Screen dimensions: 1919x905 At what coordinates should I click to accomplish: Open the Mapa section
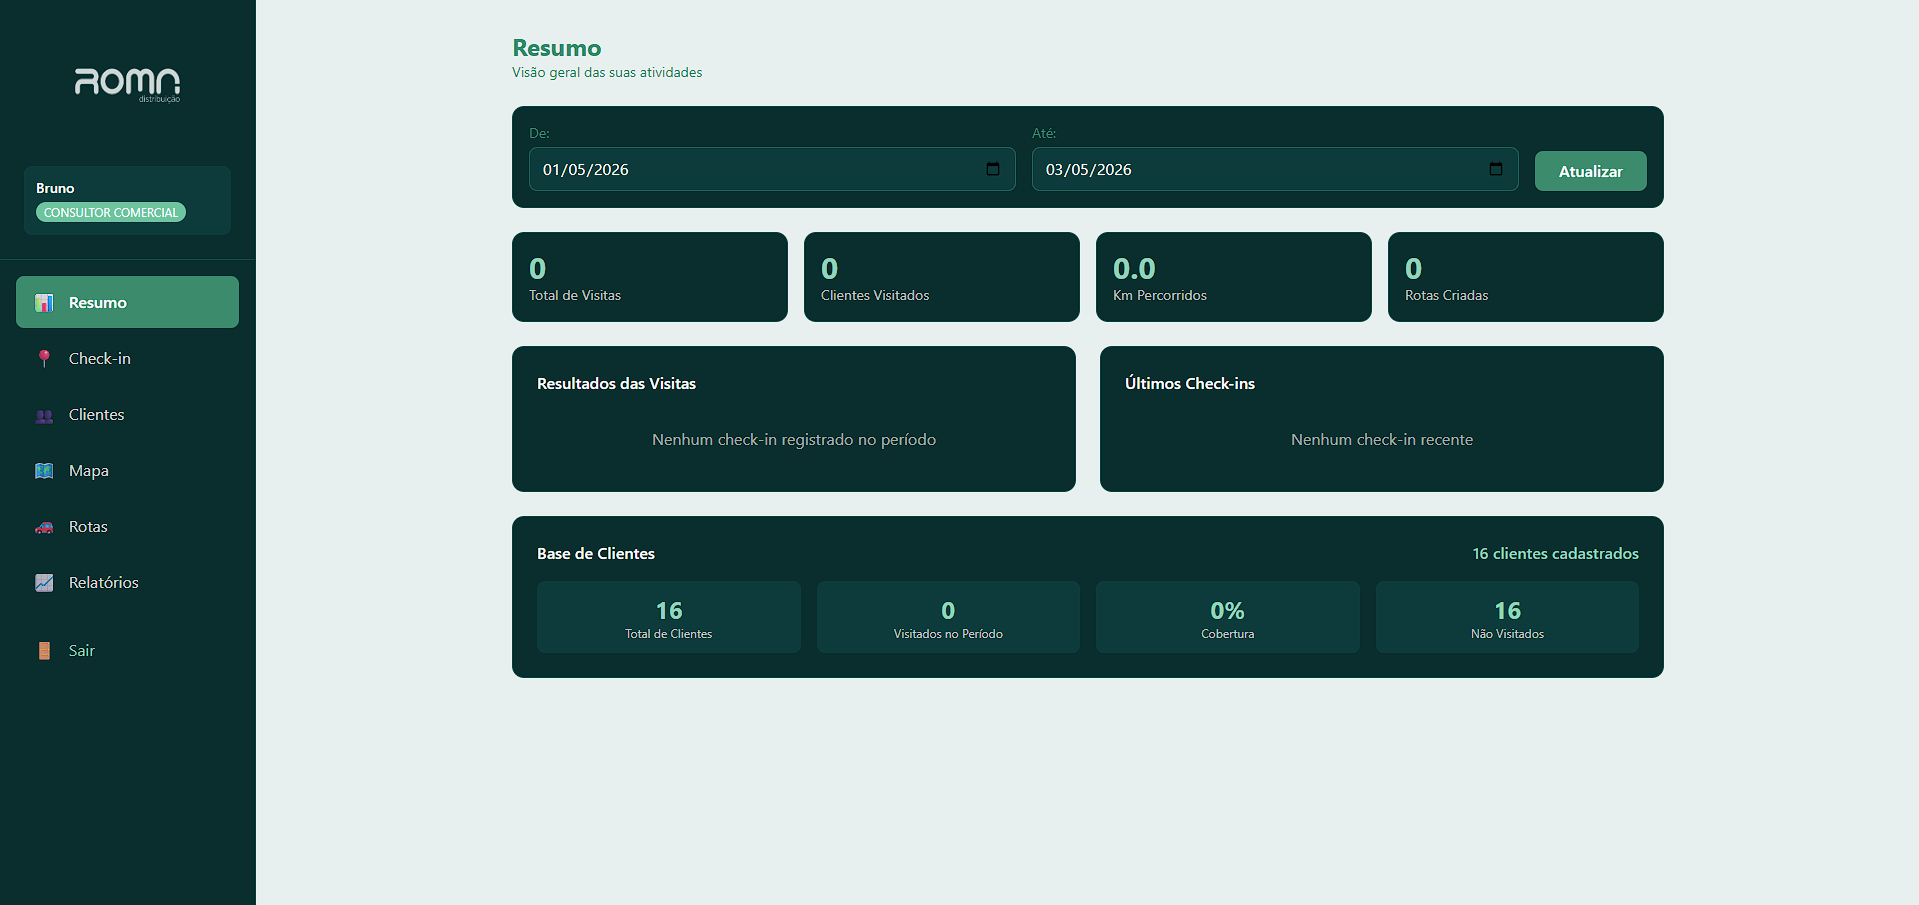pyautogui.click(x=127, y=470)
